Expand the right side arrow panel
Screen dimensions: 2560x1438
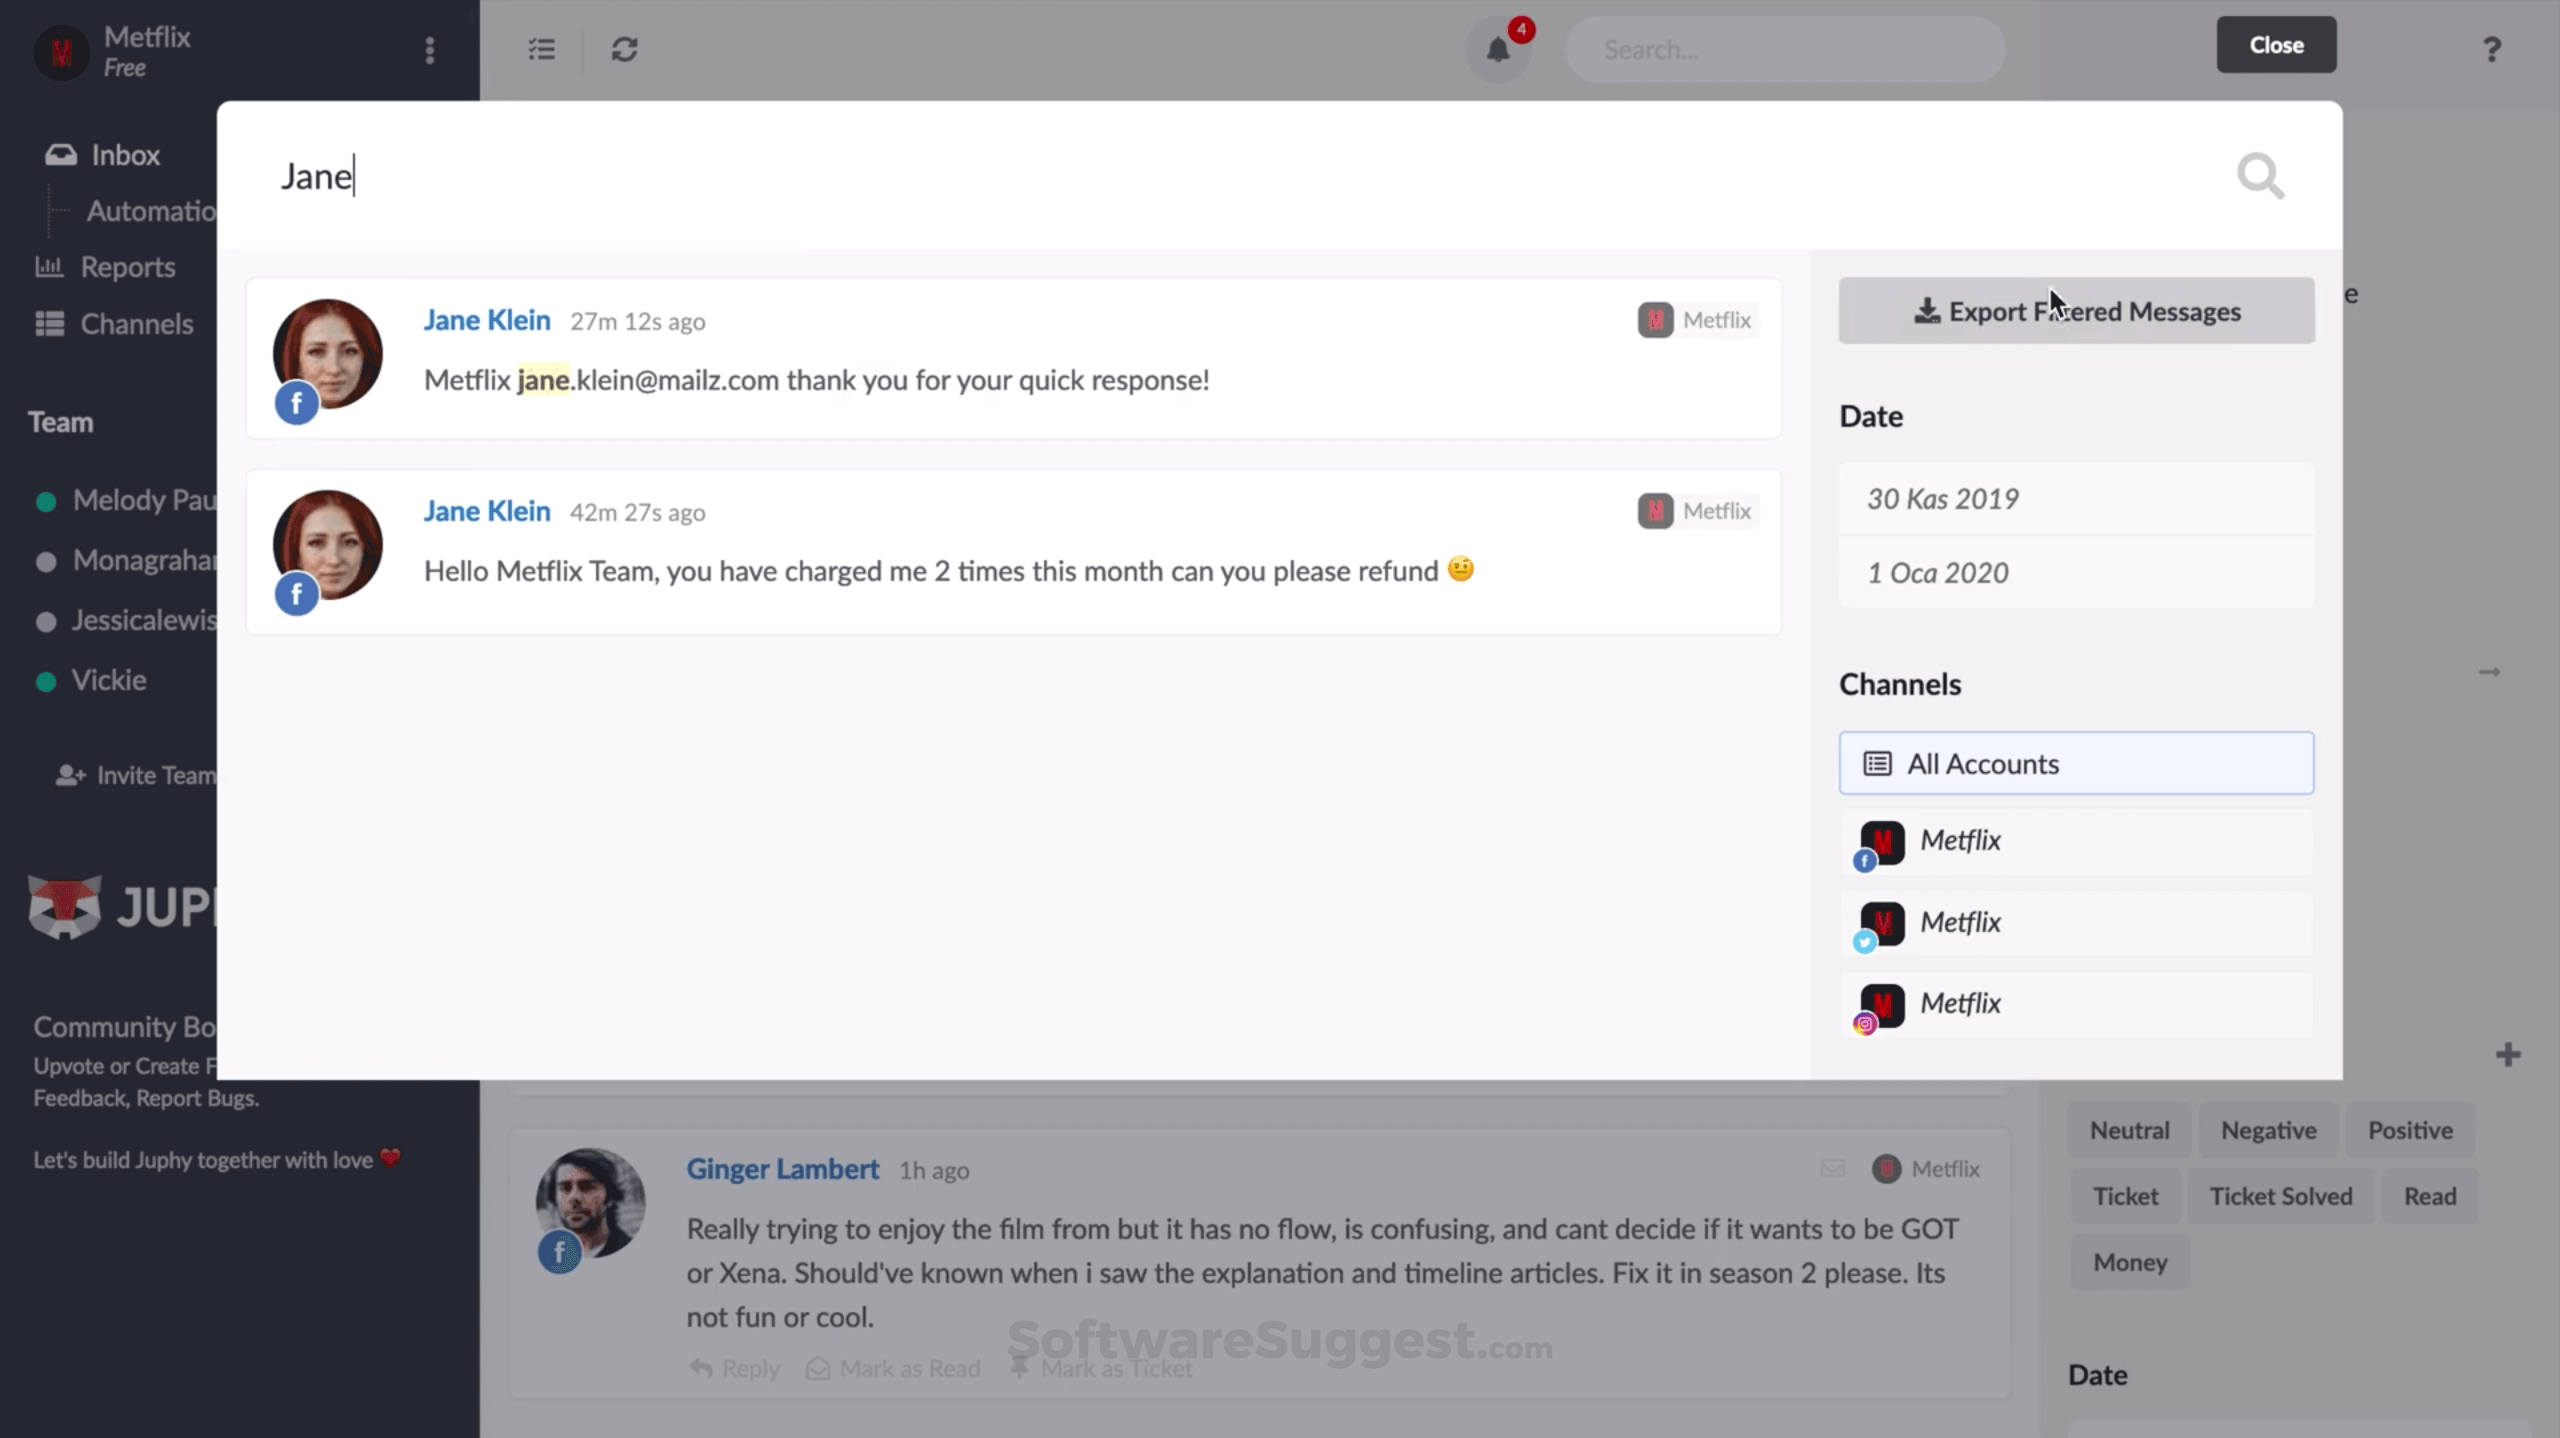(2490, 672)
